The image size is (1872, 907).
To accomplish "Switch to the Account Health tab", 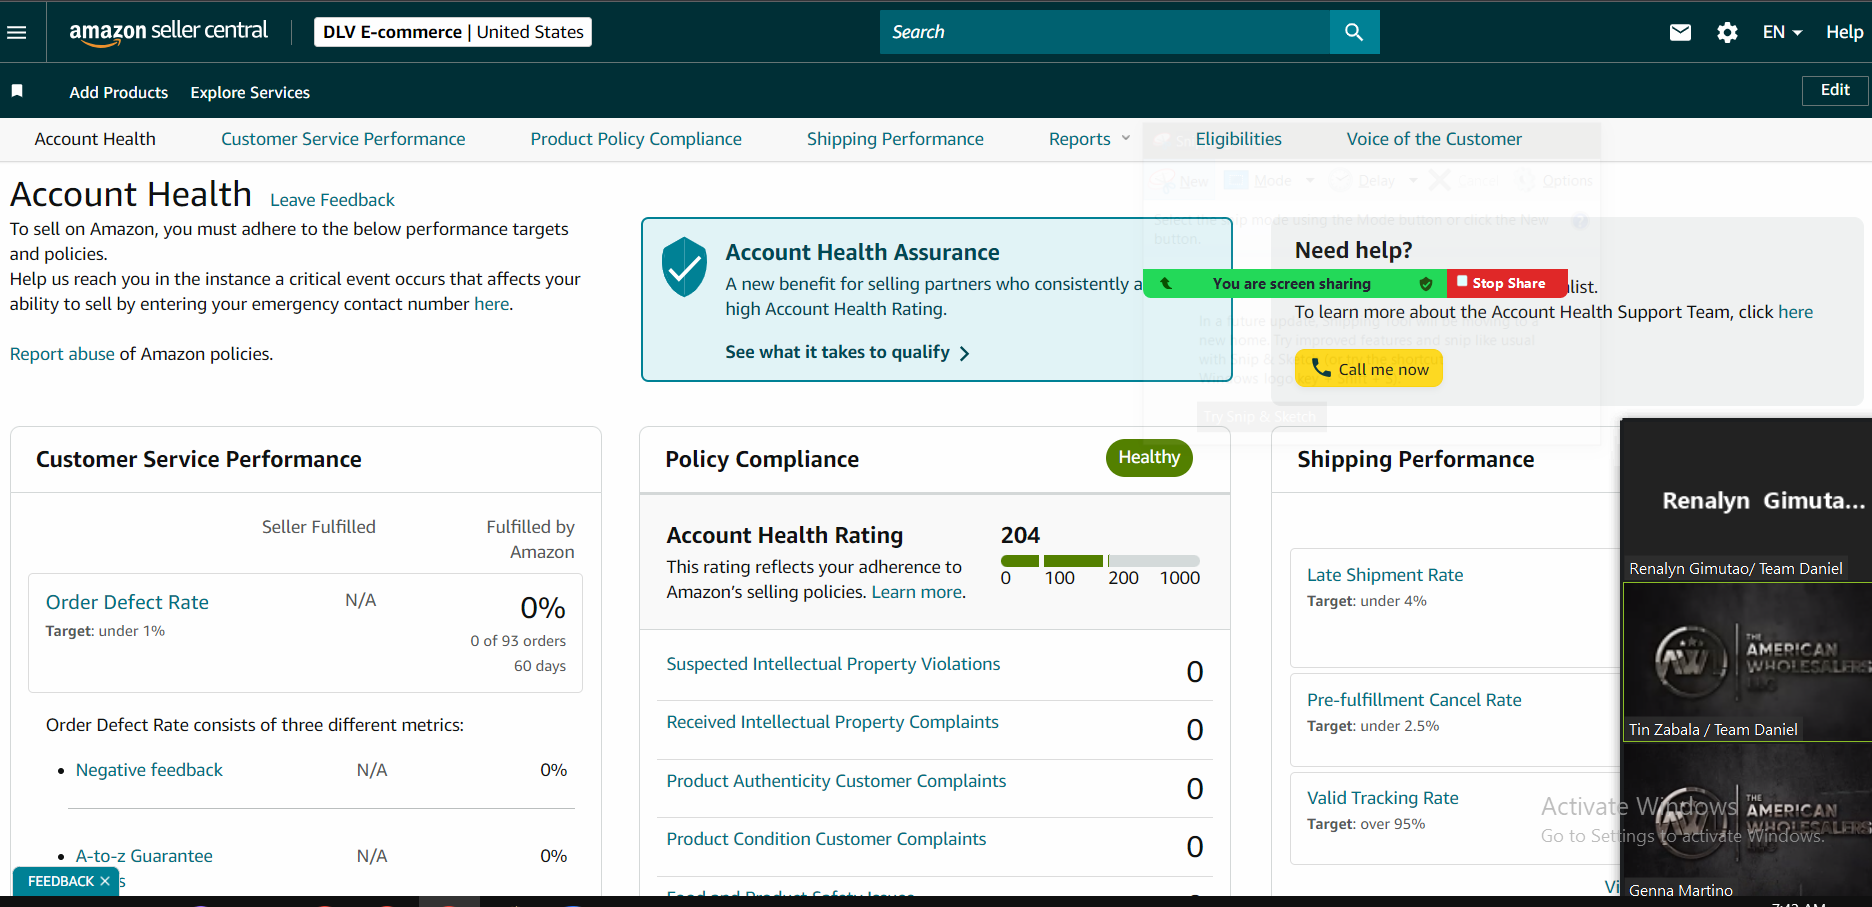I will click(x=95, y=139).
